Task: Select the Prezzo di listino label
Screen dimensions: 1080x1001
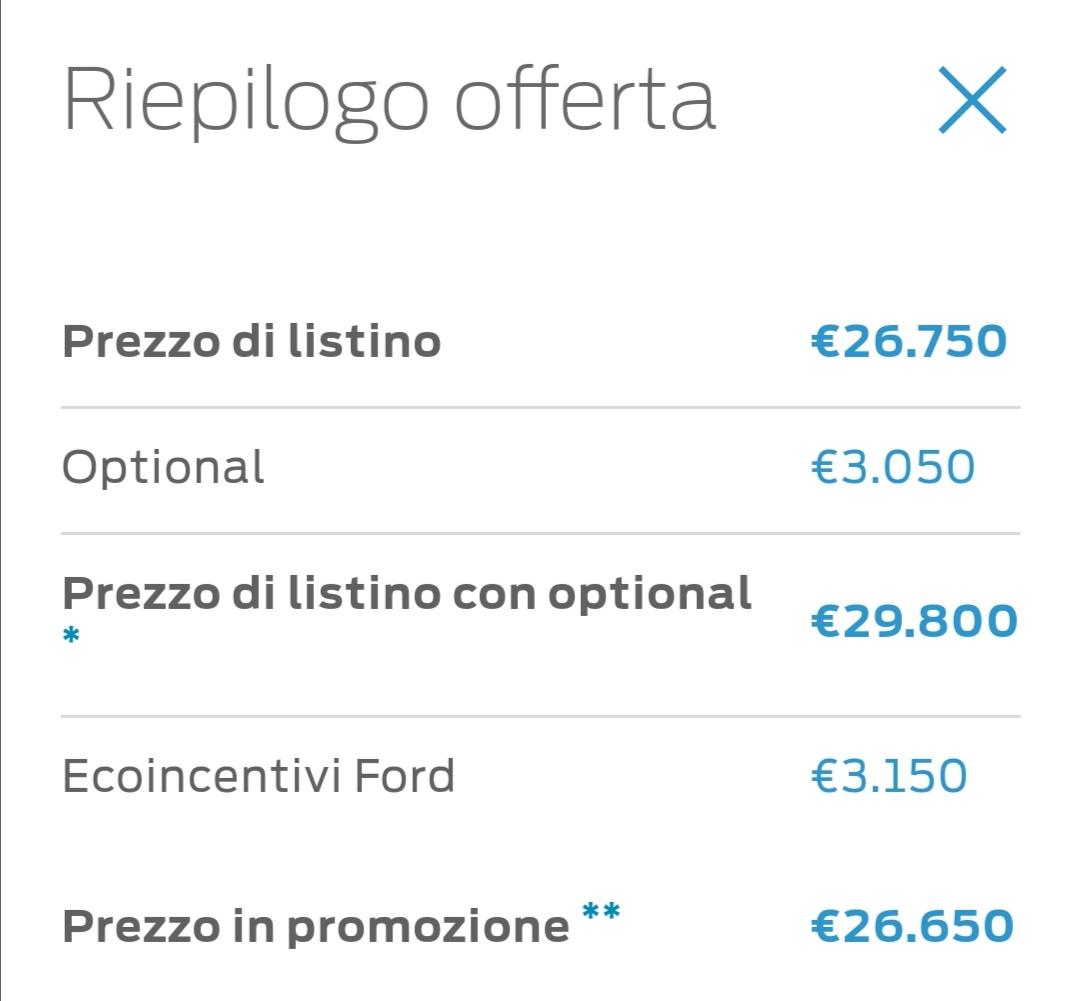Action: click(251, 341)
